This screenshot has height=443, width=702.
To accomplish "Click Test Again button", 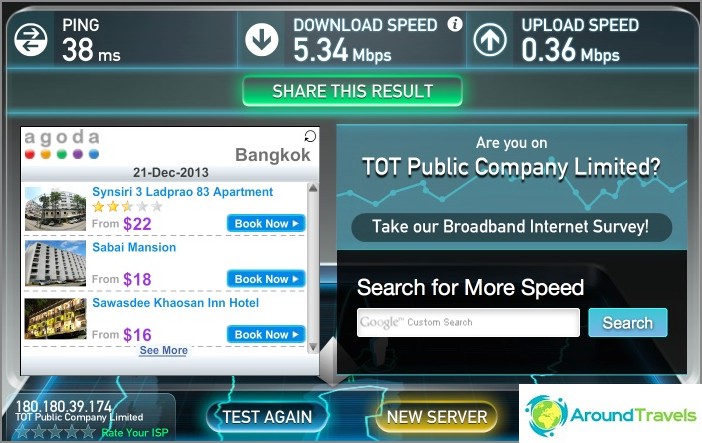I will (267, 417).
